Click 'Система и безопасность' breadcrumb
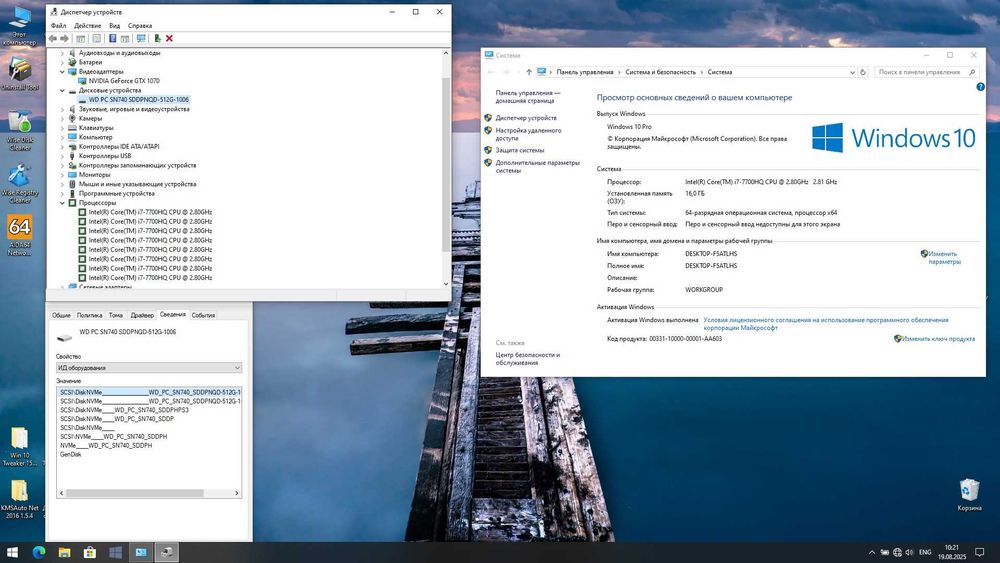This screenshot has width=1000, height=563. 660,72
